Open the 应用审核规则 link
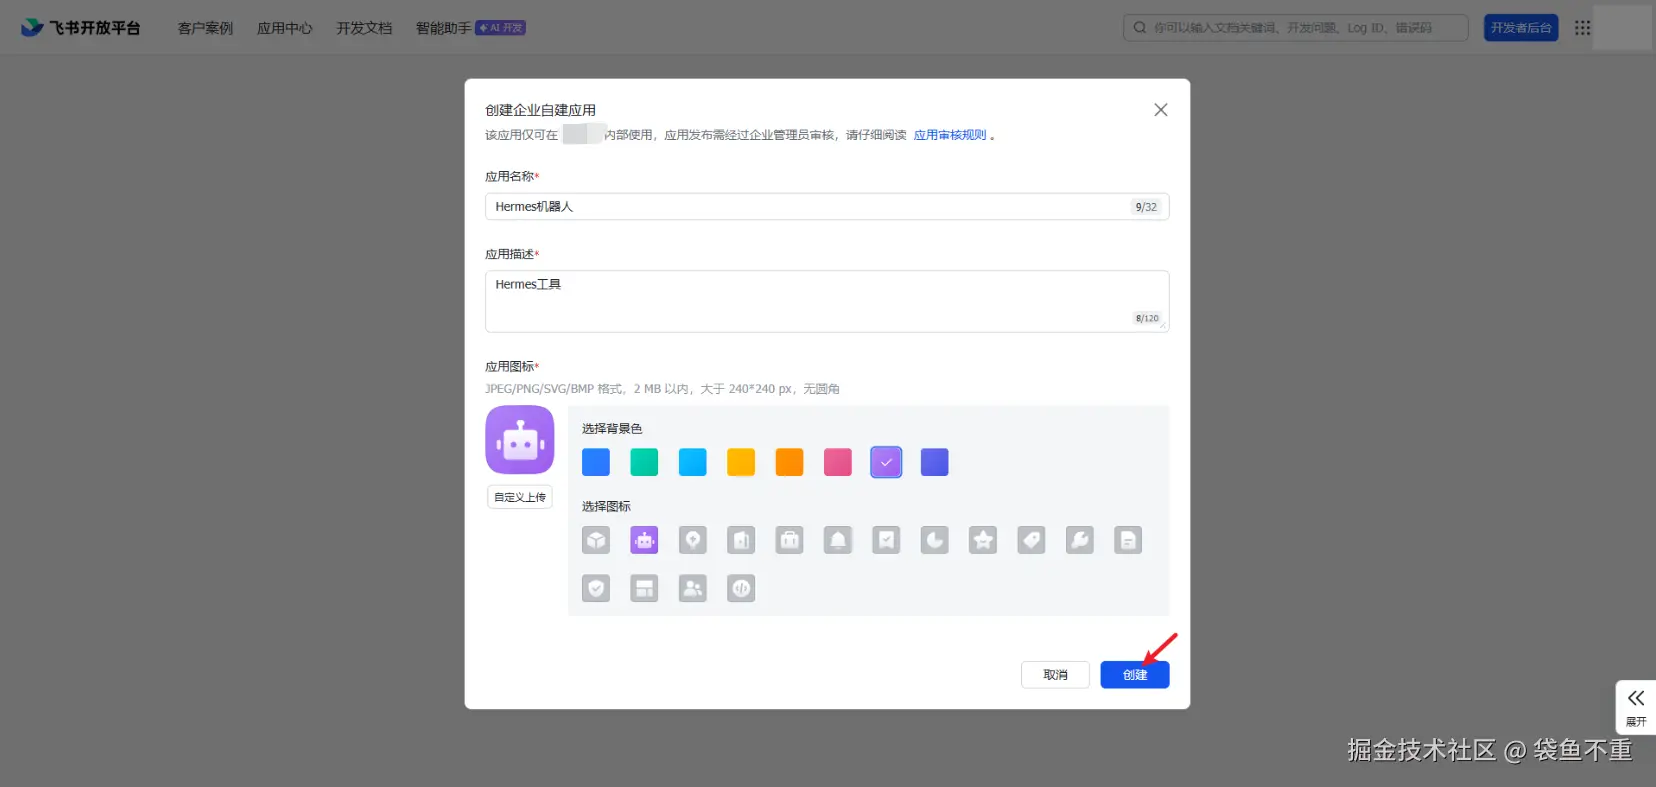This screenshot has width=1656, height=787. pos(950,135)
